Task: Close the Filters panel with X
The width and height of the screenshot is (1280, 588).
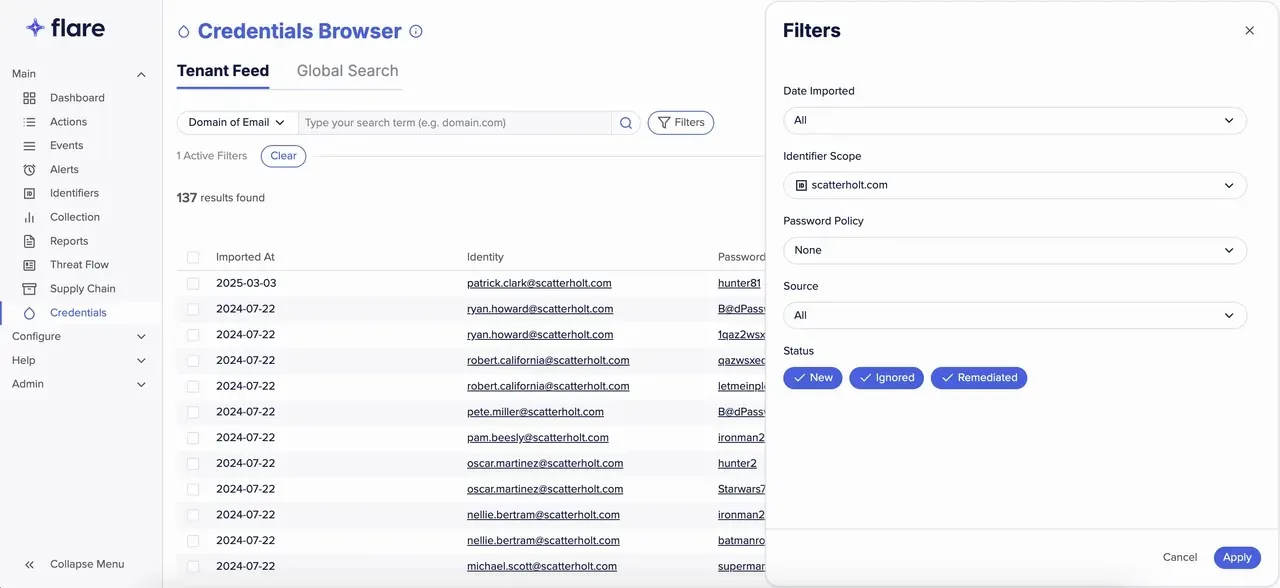Action: (x=1249, y=31)
